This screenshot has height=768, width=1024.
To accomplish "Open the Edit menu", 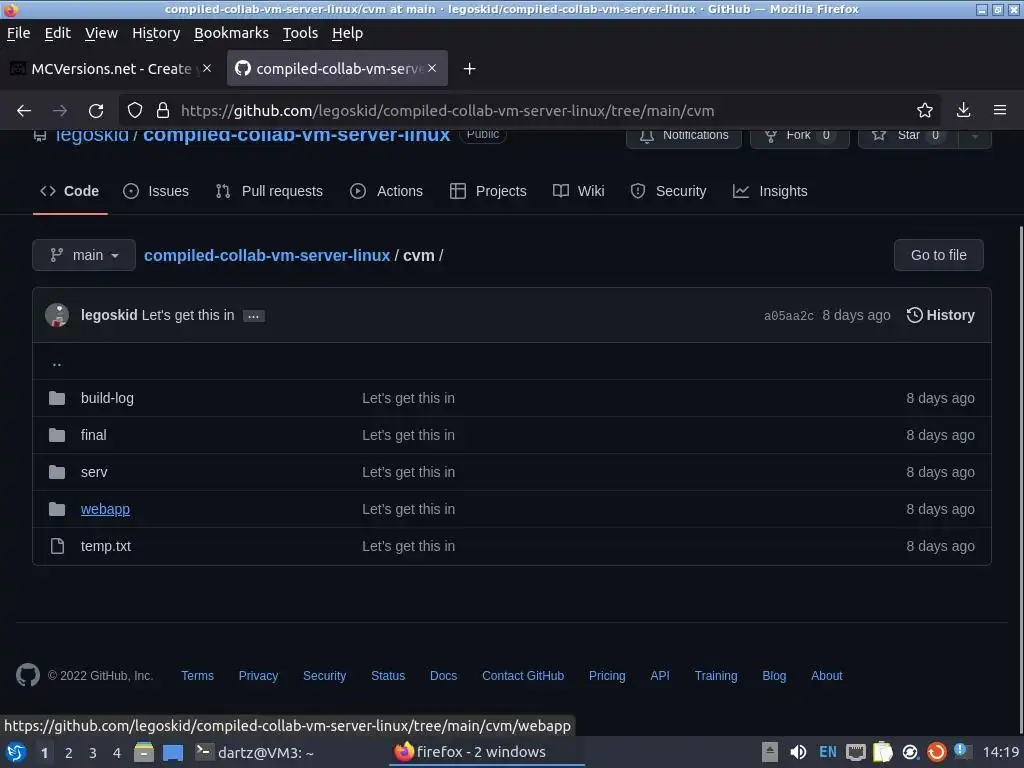I will point(57,33).
